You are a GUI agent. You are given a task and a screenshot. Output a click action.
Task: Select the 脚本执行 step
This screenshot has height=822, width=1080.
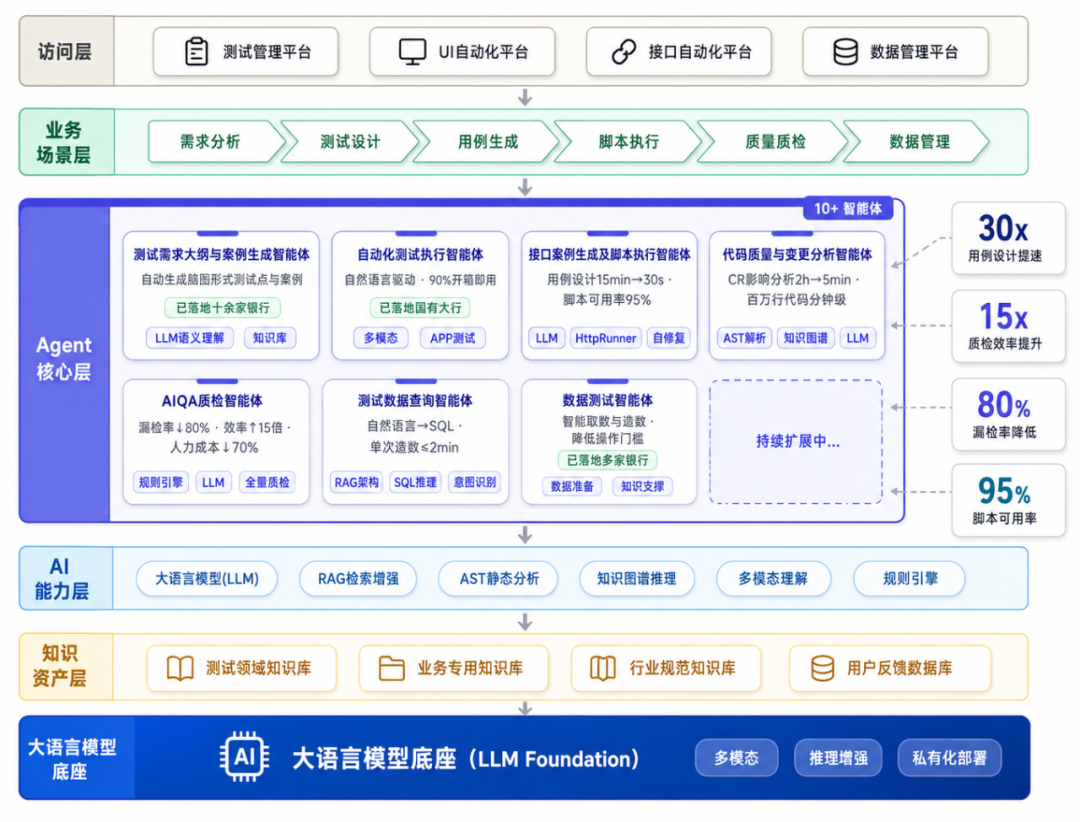(628, 142)
